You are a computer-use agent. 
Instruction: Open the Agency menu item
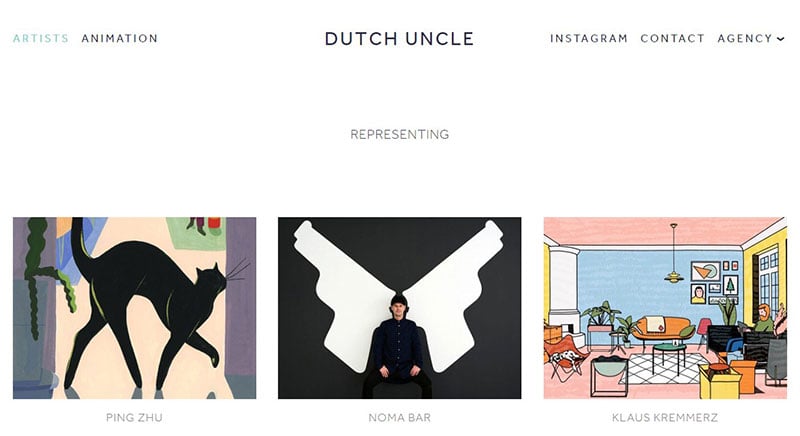pyautogui.click(x=745, y=38)
